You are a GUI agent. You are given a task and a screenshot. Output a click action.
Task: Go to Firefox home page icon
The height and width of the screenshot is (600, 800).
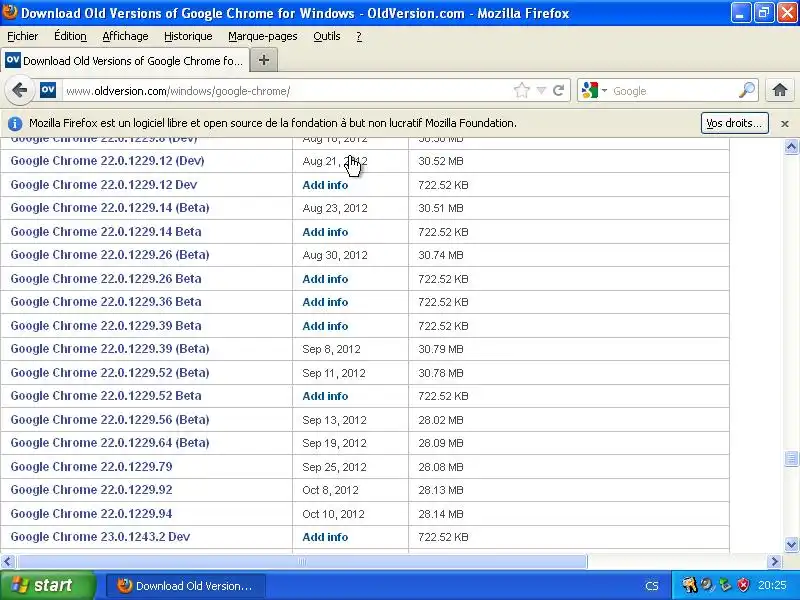780,90
